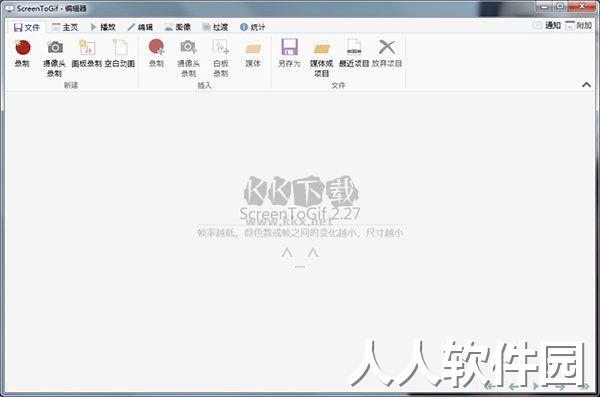Go to the 图像 (Image) tab

tap(178, 27)
